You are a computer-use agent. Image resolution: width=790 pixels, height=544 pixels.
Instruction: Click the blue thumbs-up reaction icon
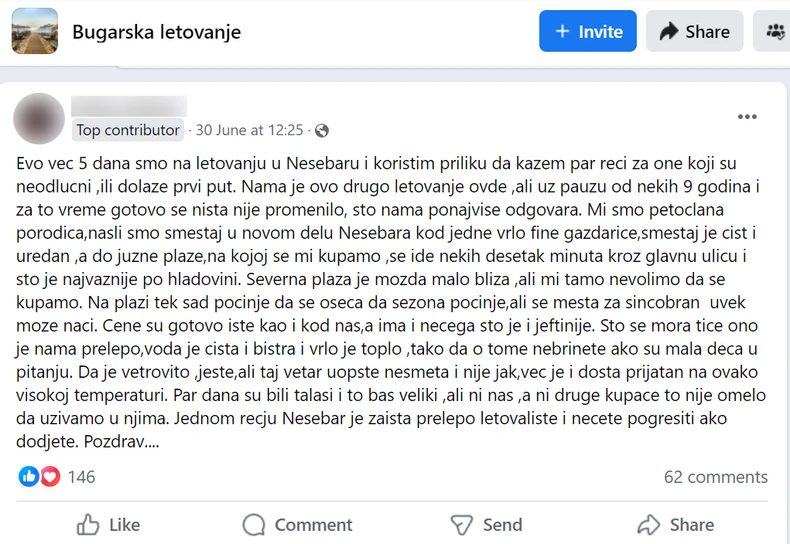[28, 477]
